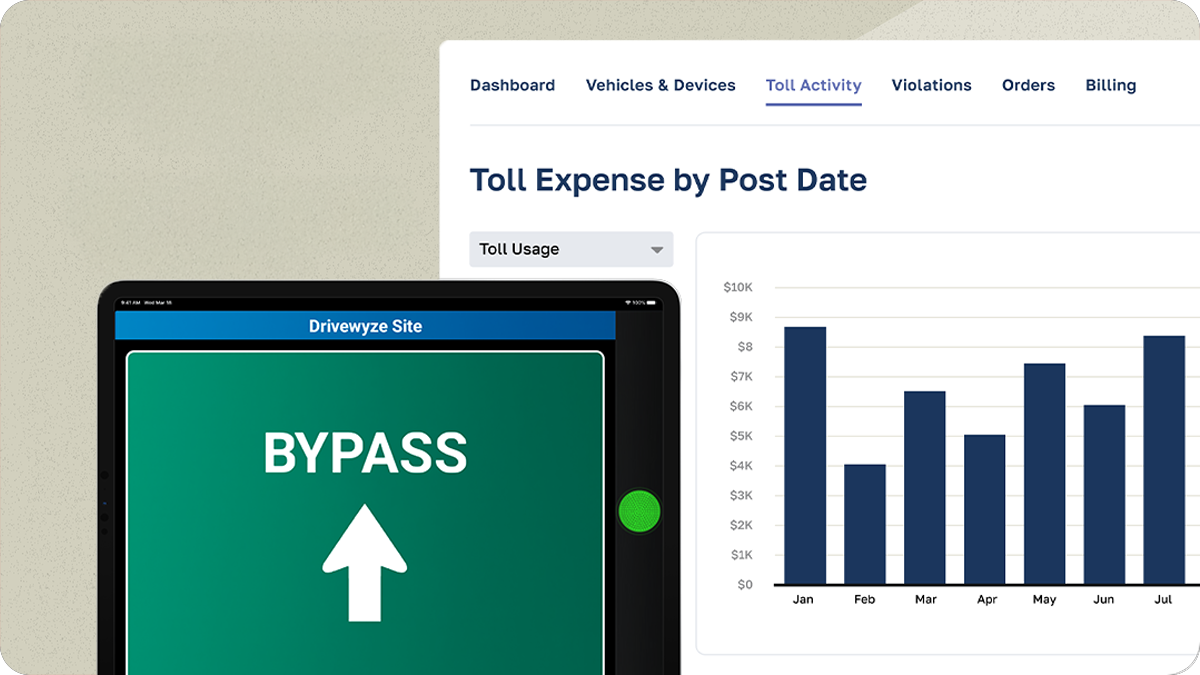
Task: Click the Drivewyze Site title bar
Action: [365, 326]
